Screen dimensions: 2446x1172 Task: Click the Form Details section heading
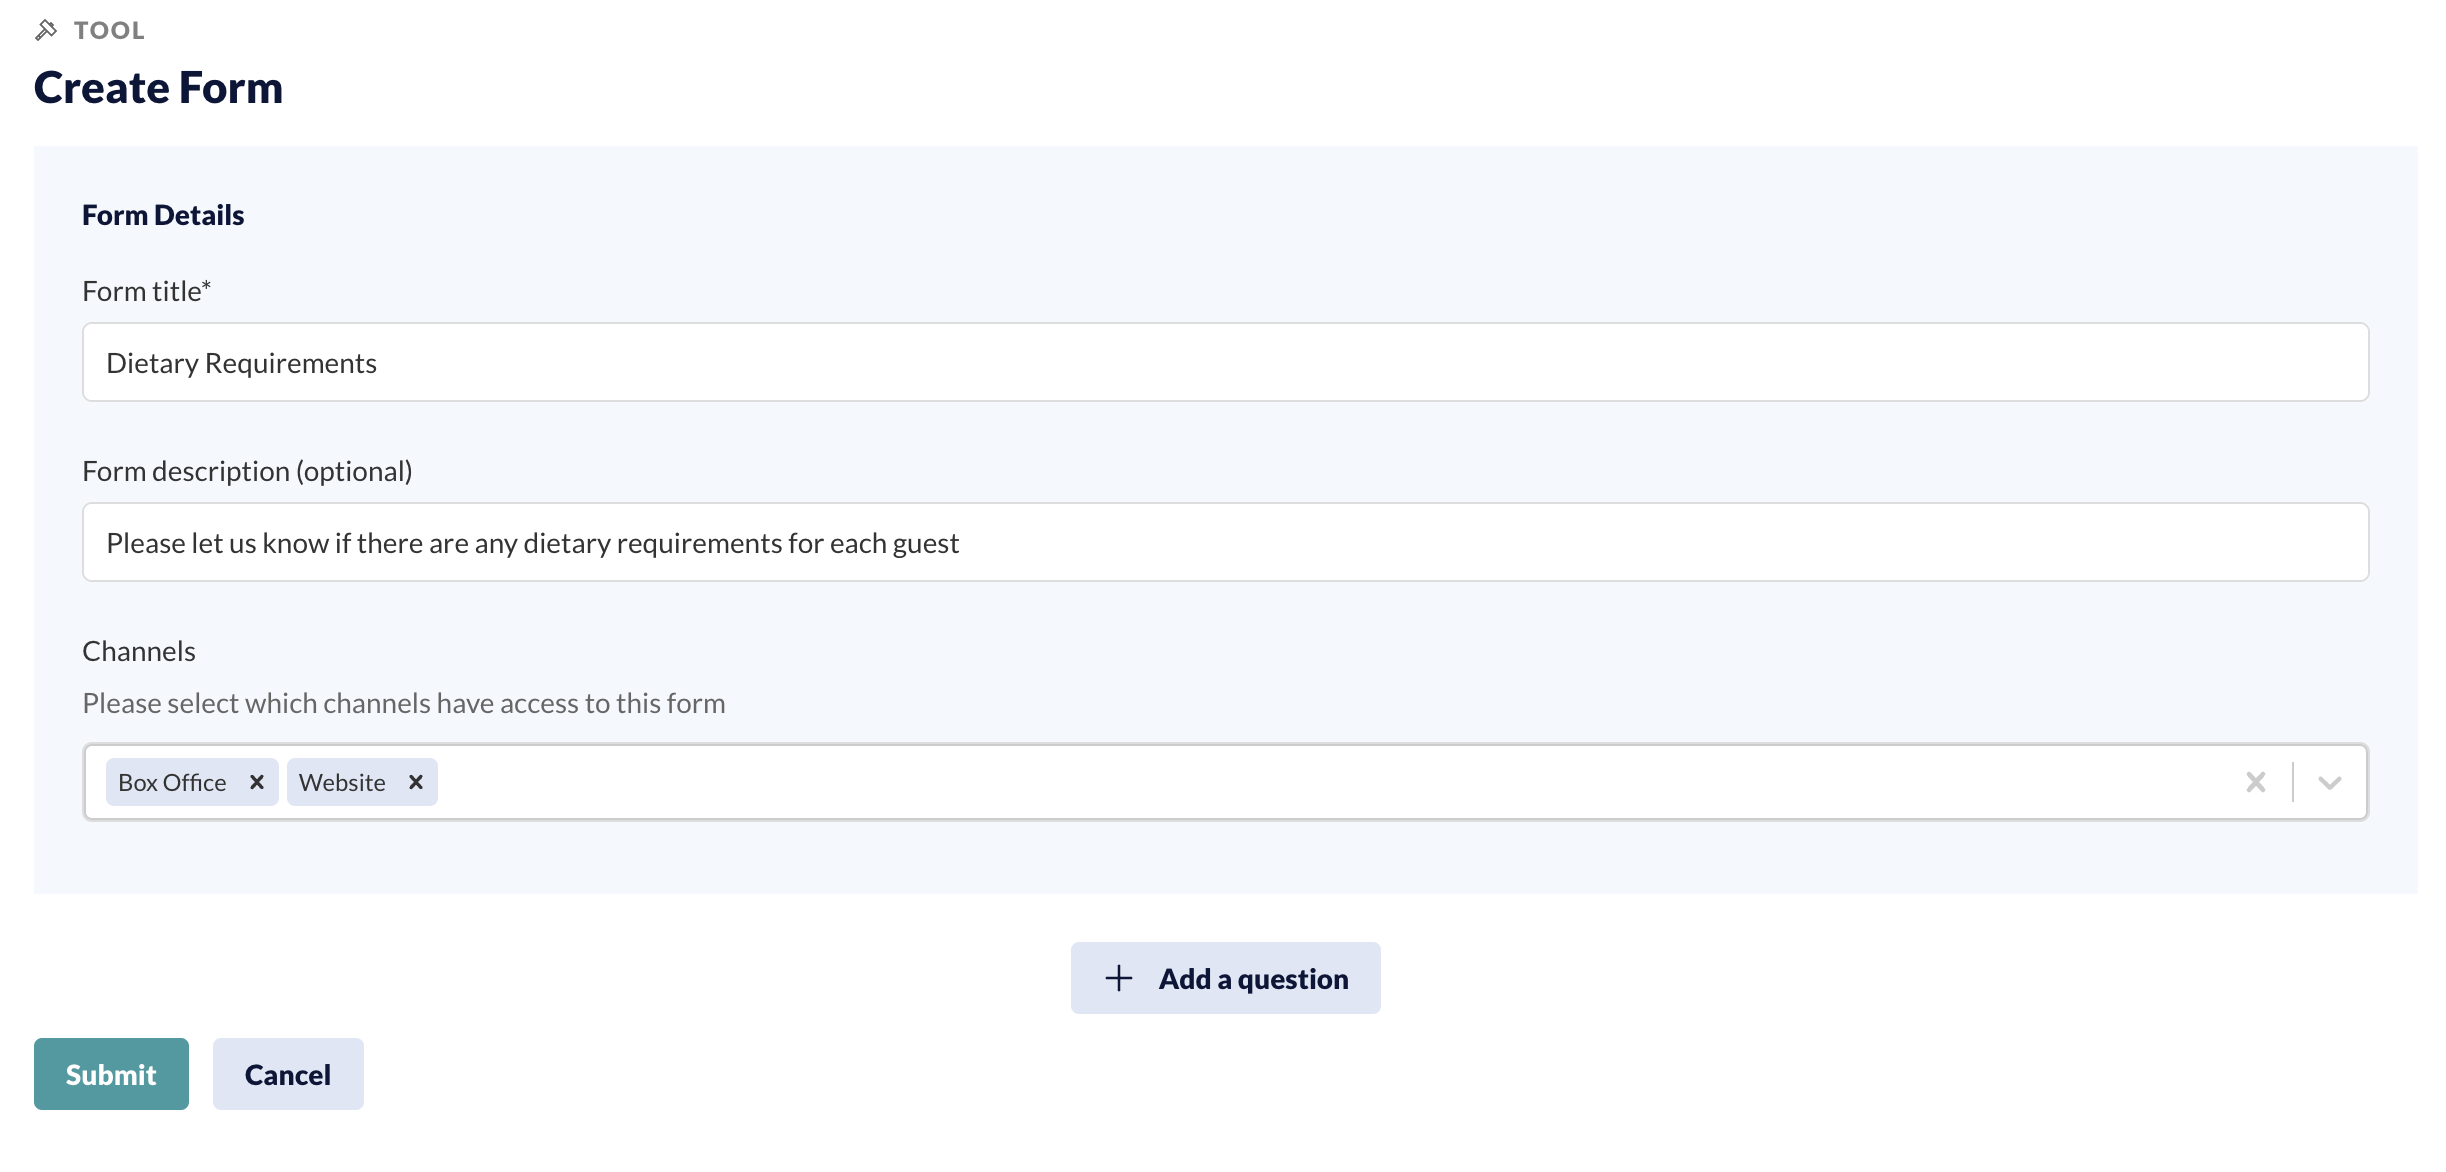click(x=163, y=215)
